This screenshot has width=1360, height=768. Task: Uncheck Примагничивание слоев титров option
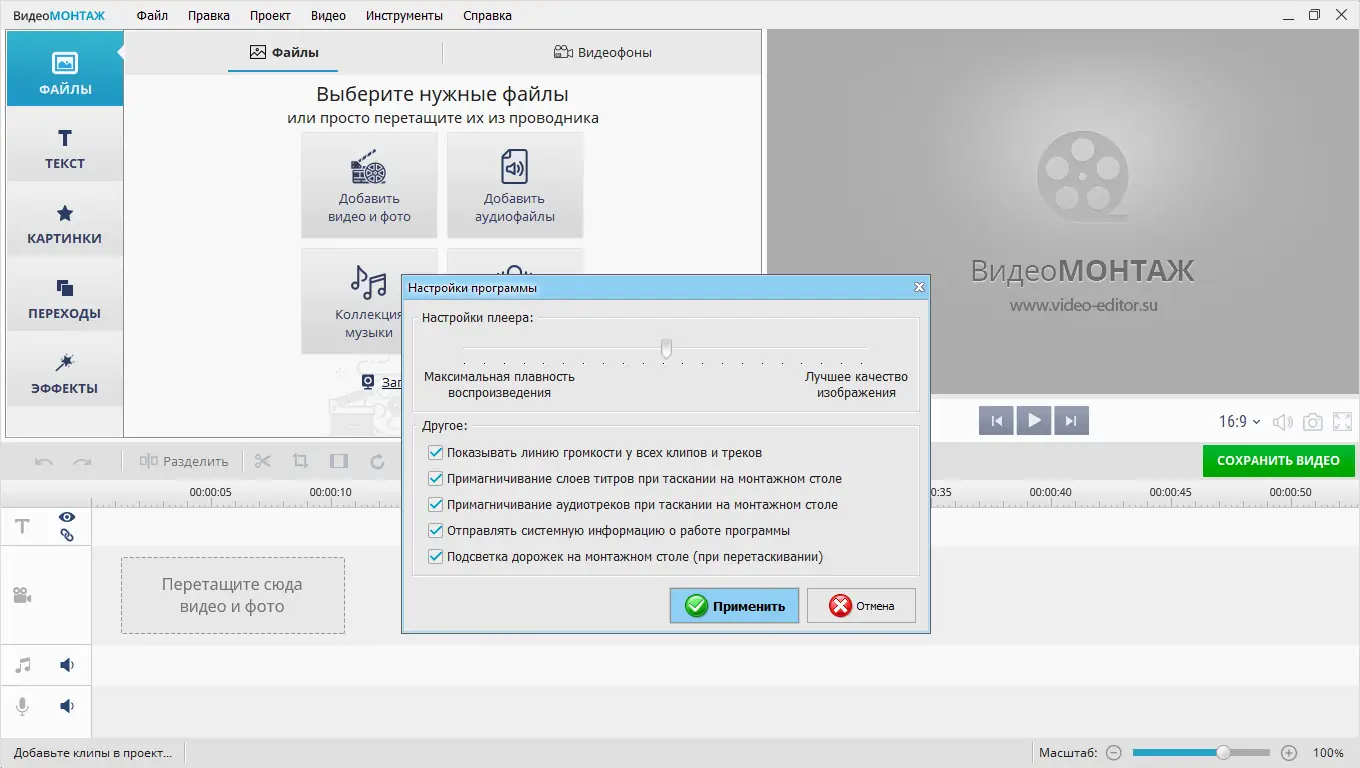[x=435, y=479]
